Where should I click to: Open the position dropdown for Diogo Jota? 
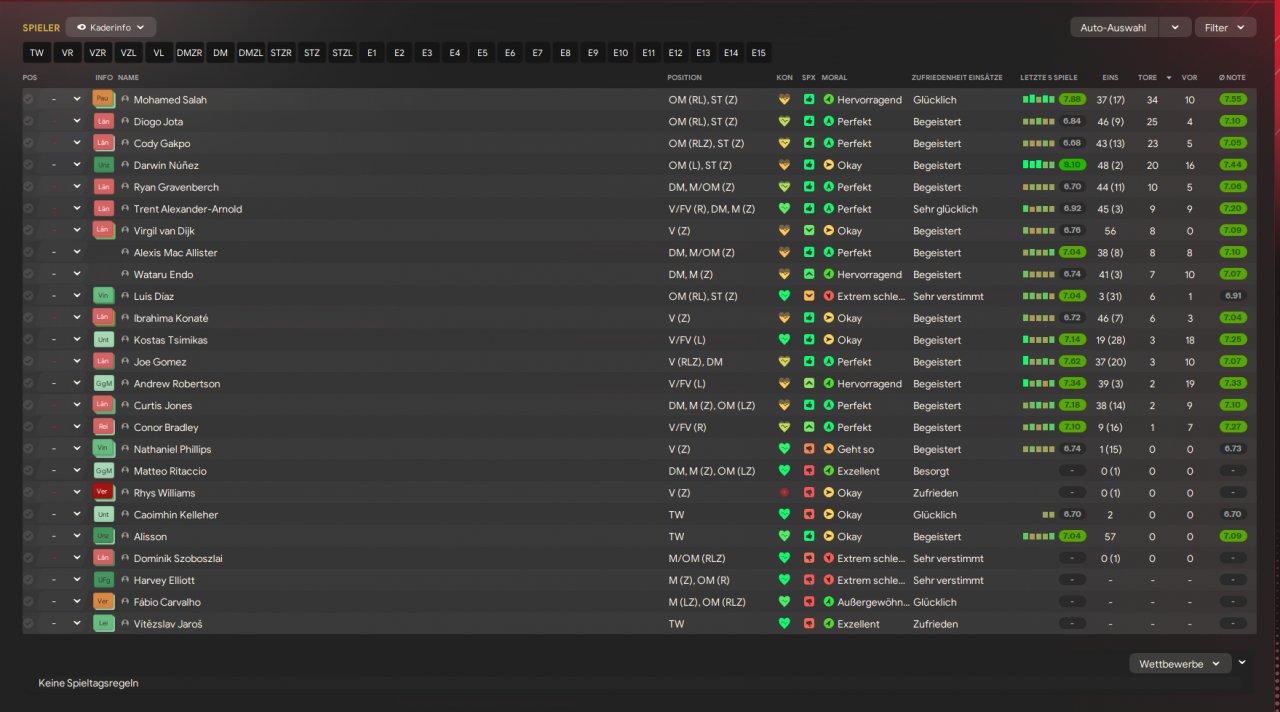77,121
